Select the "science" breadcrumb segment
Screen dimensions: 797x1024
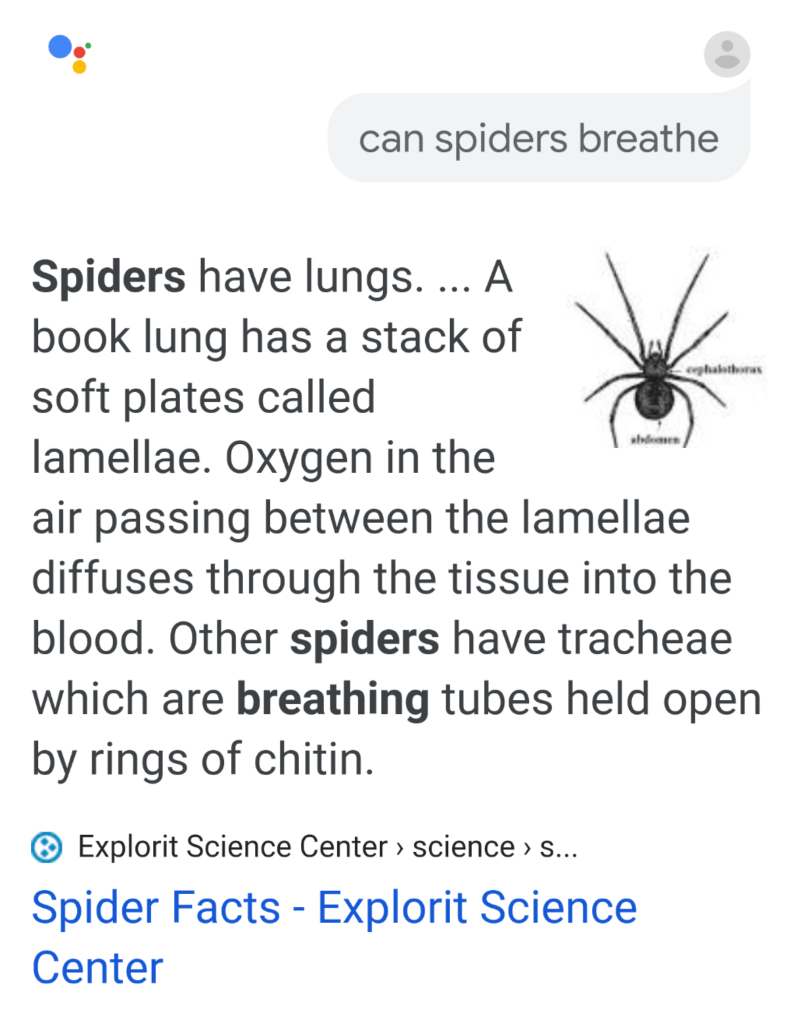(x=463, y=848)
